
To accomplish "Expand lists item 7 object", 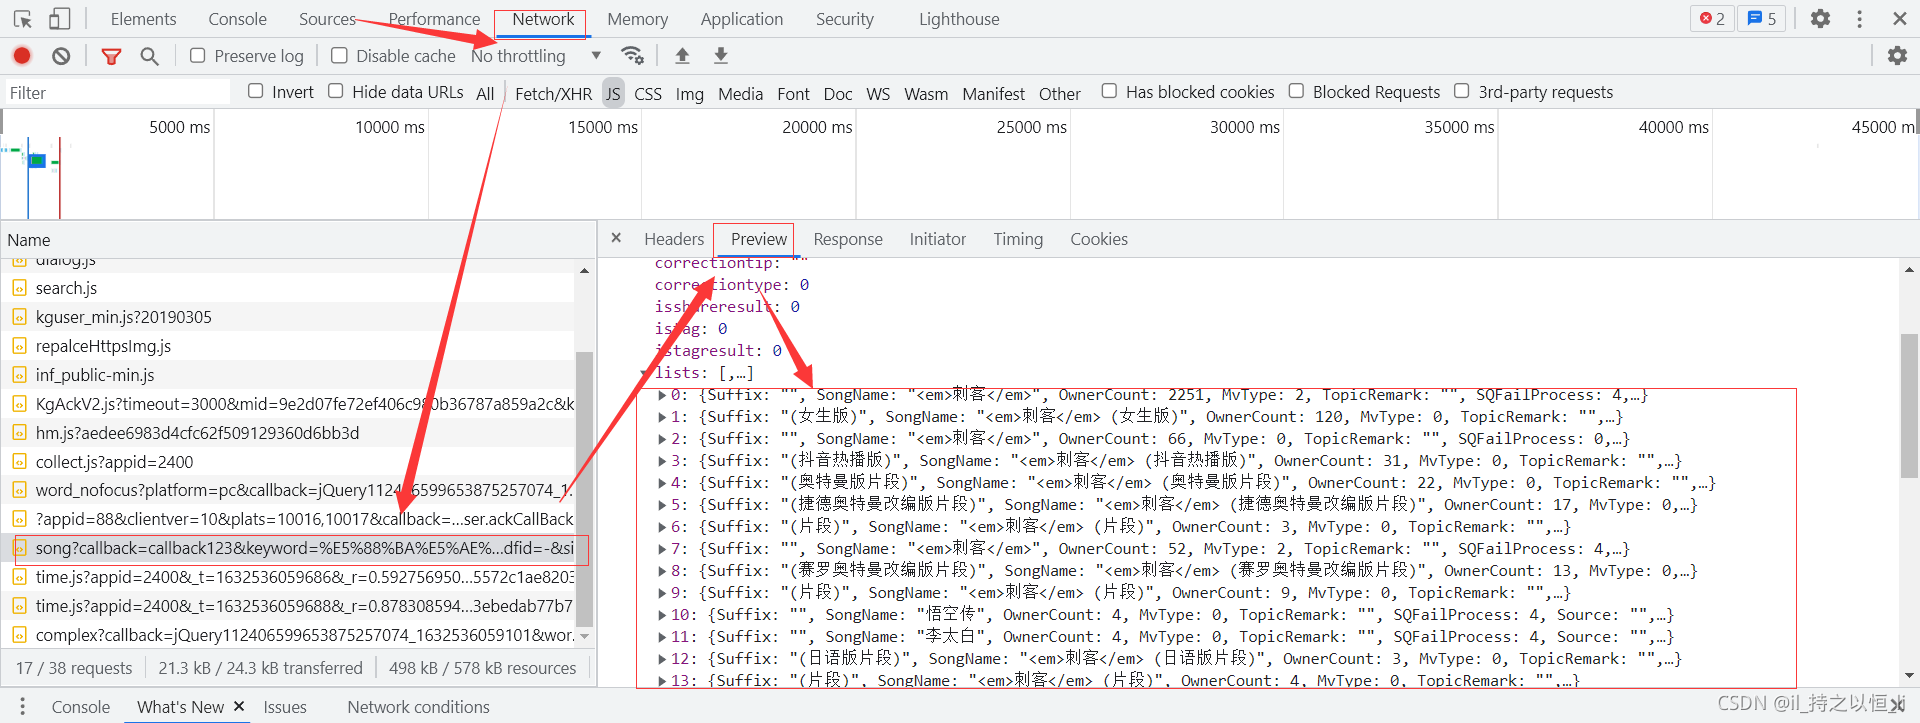I will (x=662, y=549).
